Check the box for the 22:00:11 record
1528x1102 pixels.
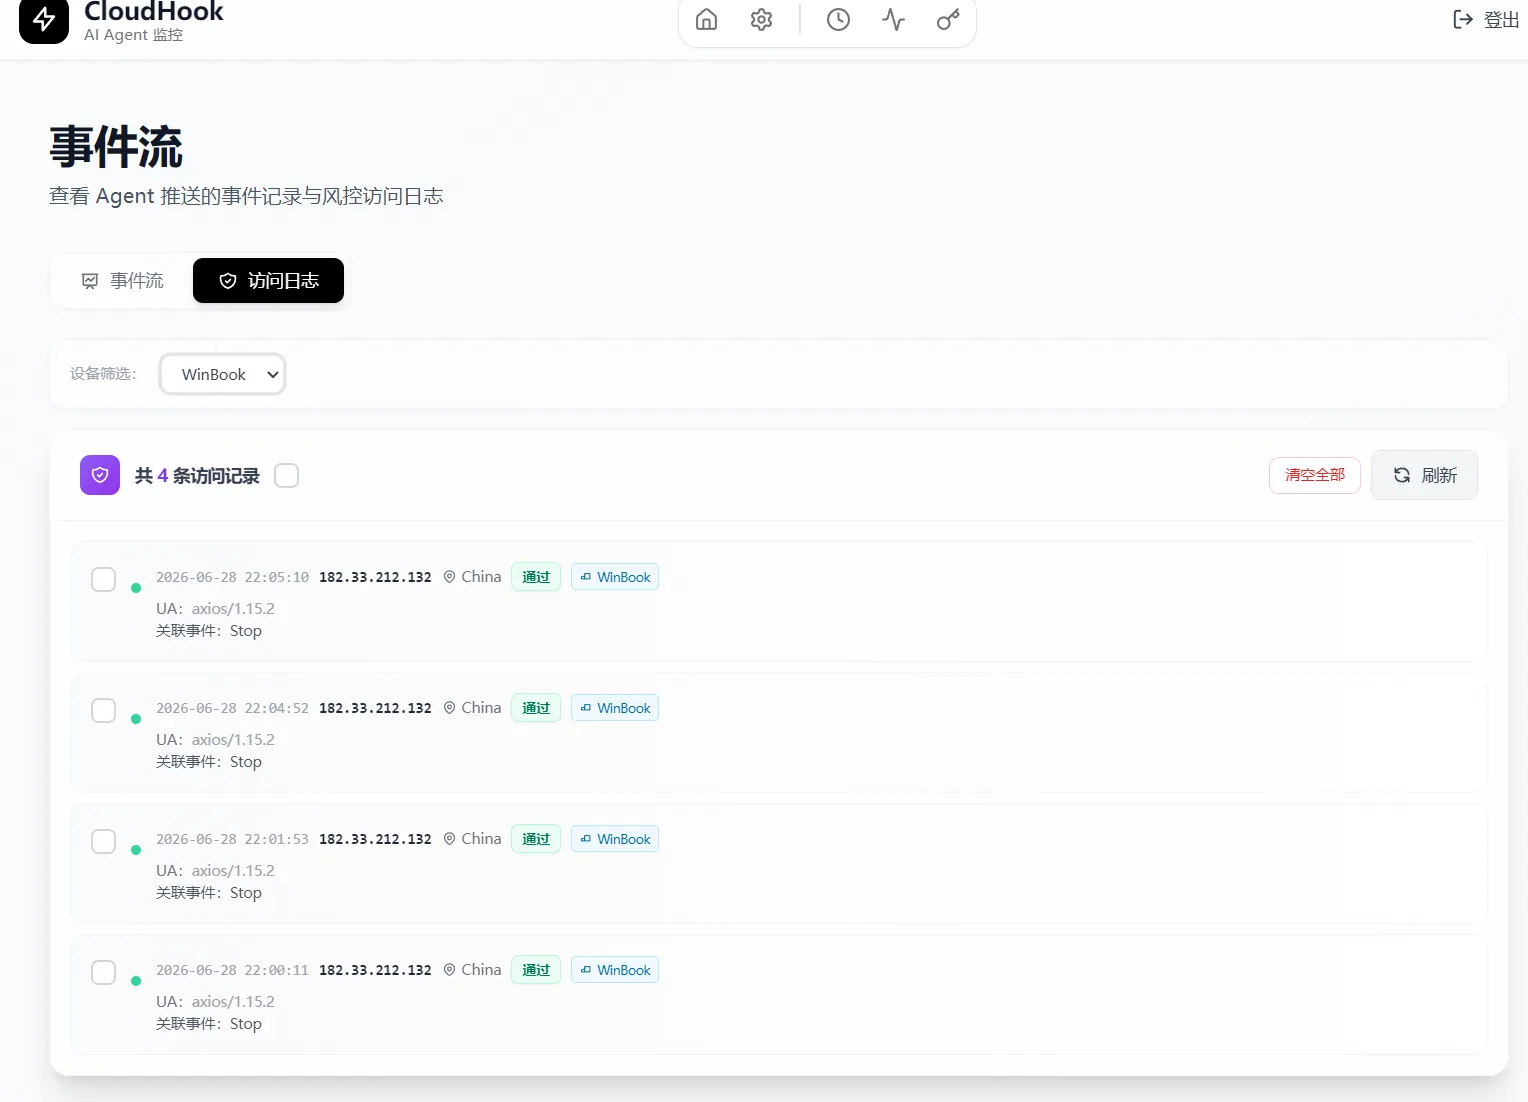click(x=103, y=972)
